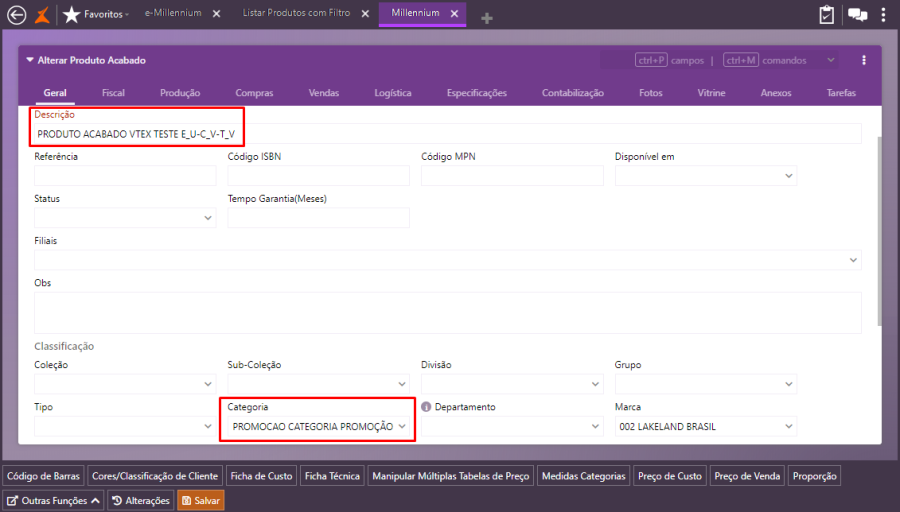This screenshot has width=900, height=512.
Task: Open the top-right vertical dots menu
Action: point(883,15)
